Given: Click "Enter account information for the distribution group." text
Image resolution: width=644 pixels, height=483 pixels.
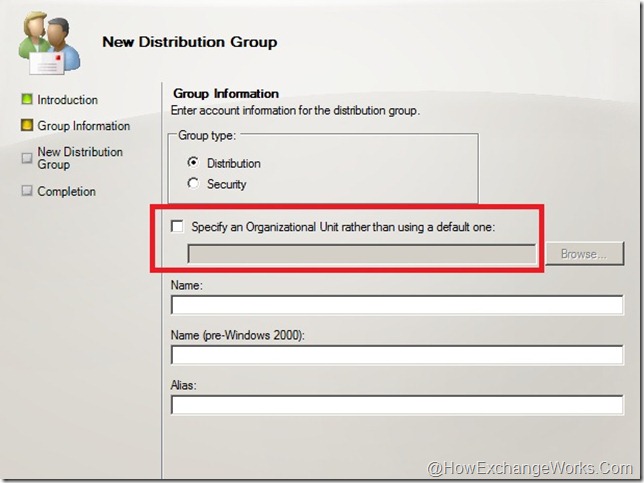Looking at the screenshot, I should tap(295, 110).
